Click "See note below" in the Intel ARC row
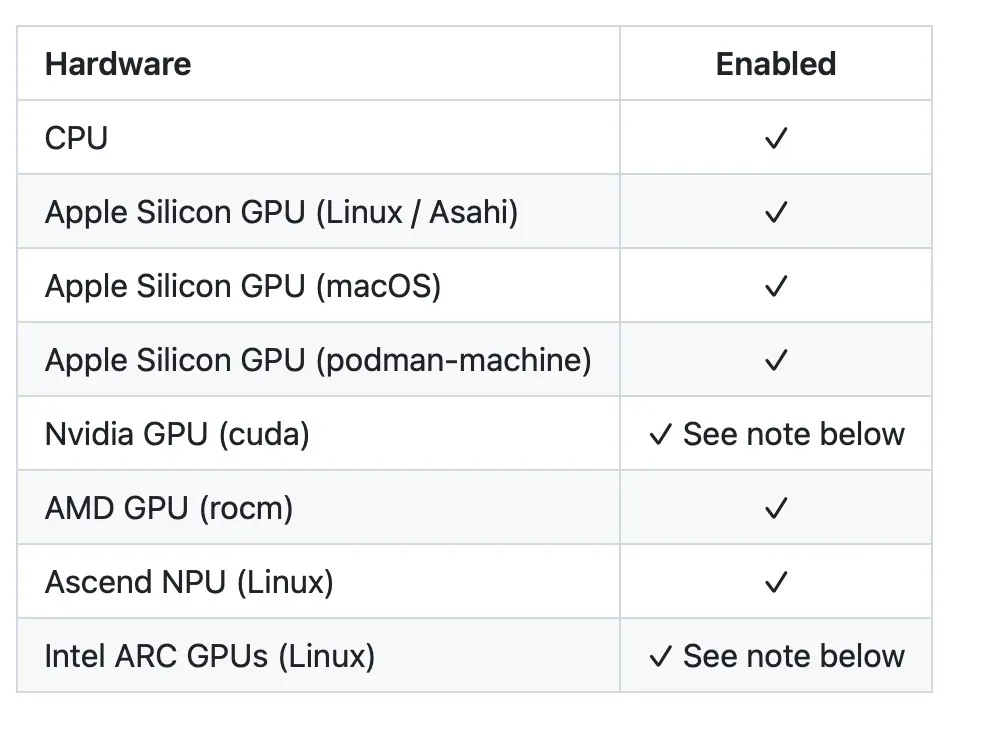Image resolution: width=998 pixels, height=736 pixels. pyautogui.click(x=794, y=656)
